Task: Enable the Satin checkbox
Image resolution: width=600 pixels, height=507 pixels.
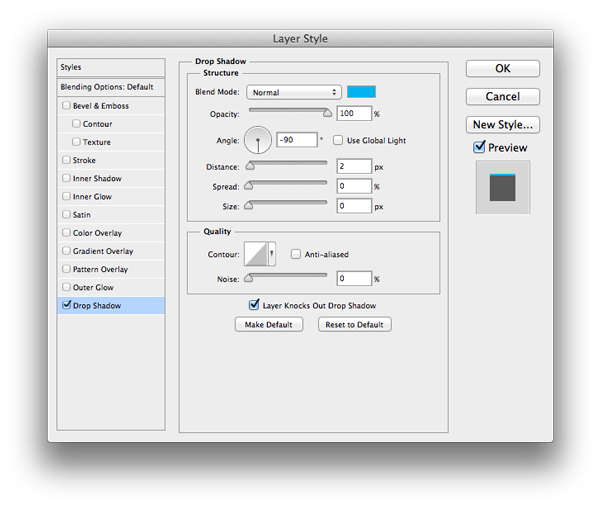Action: click(66, 214)
